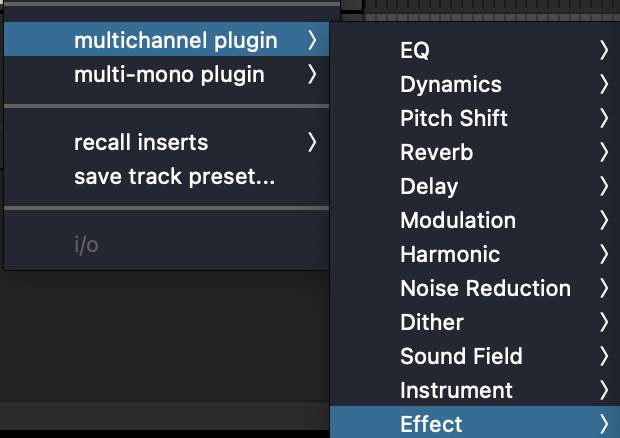Viewport: 620px width, 438px height.
Task: Select the Pitch Shift category
Action: point(475,118)
